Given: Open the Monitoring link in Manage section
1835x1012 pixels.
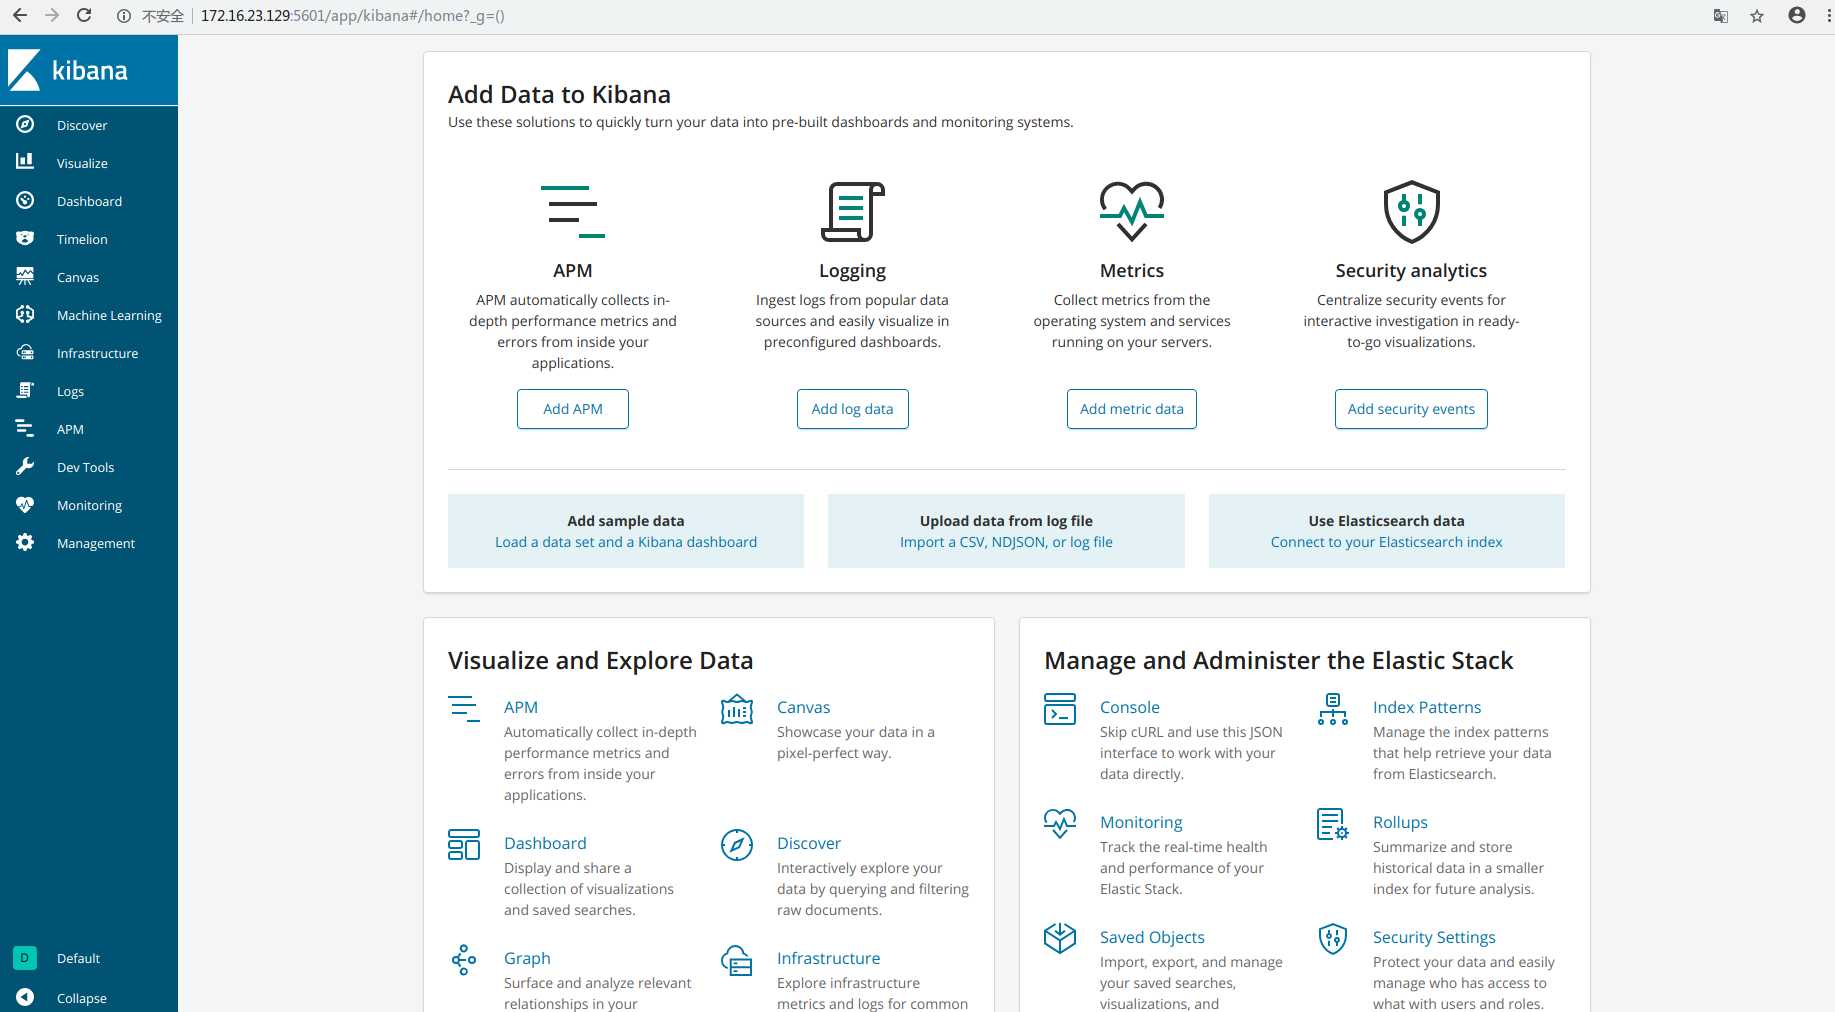Looking at the screenshot, I should pos(1141,822).
